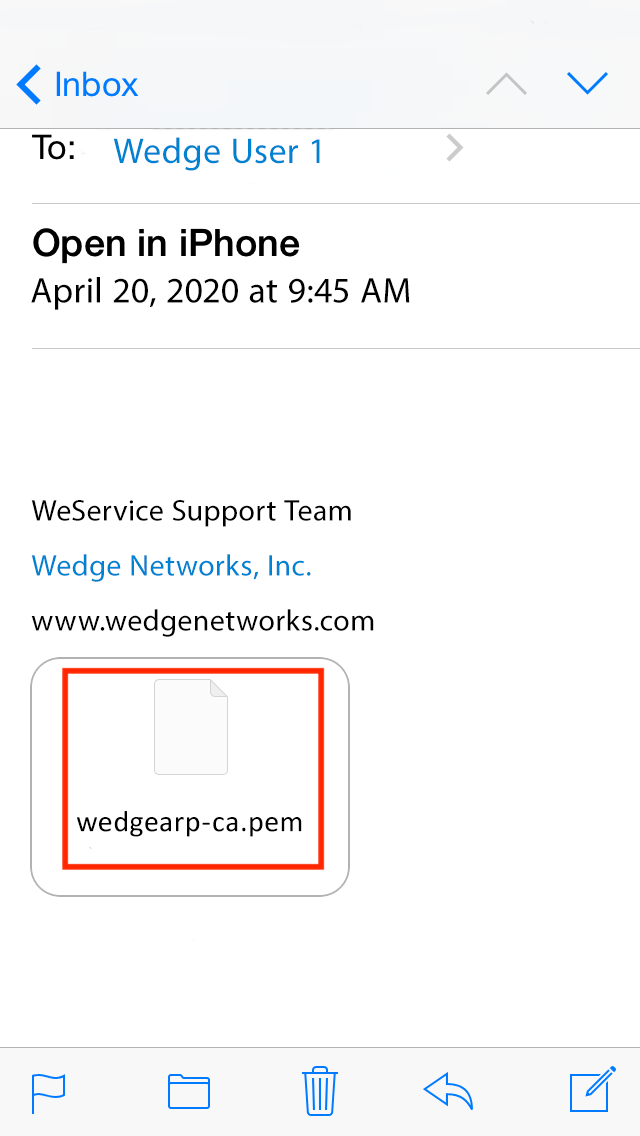Flag this email message

pos(49,1091)
